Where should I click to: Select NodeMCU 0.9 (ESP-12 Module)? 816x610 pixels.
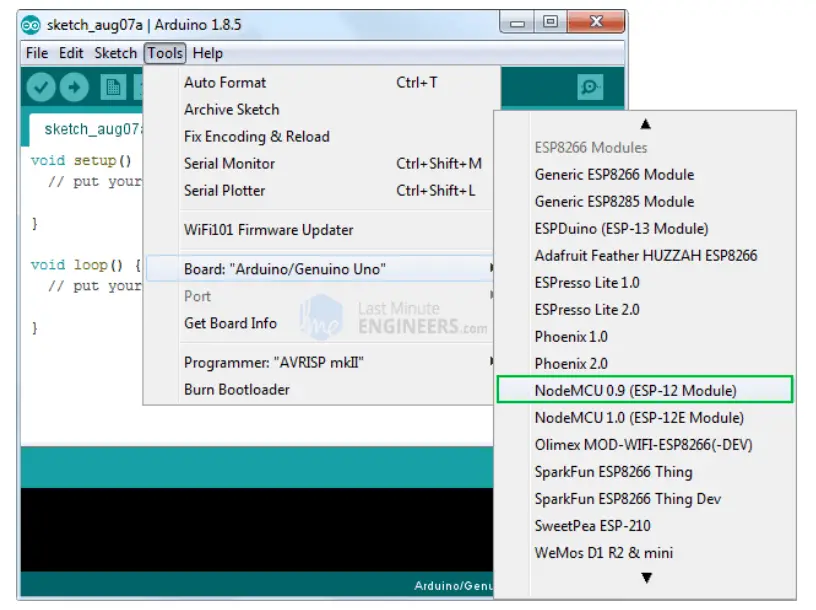pyautogui.click(x=645, y=389)
